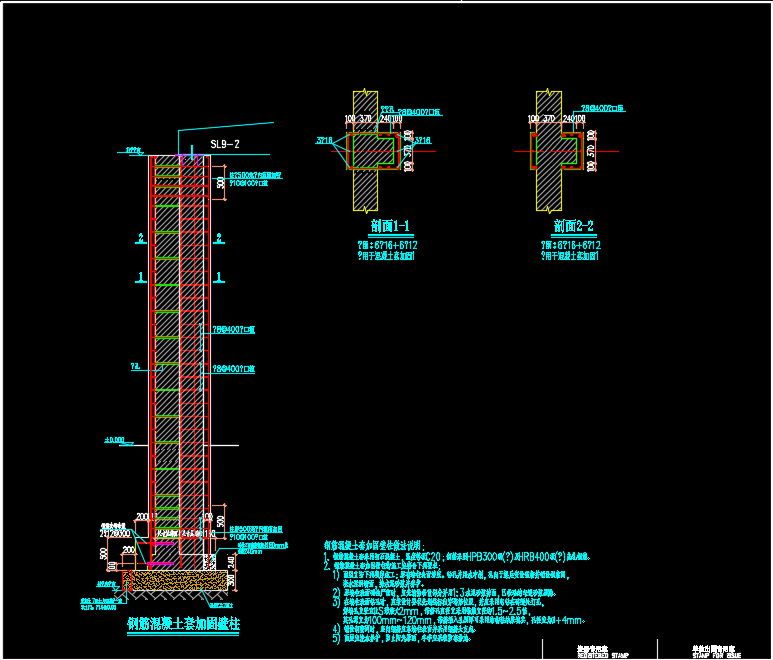
Task: Select the ?10@100 label near column top
Action: tap(248, 183)
